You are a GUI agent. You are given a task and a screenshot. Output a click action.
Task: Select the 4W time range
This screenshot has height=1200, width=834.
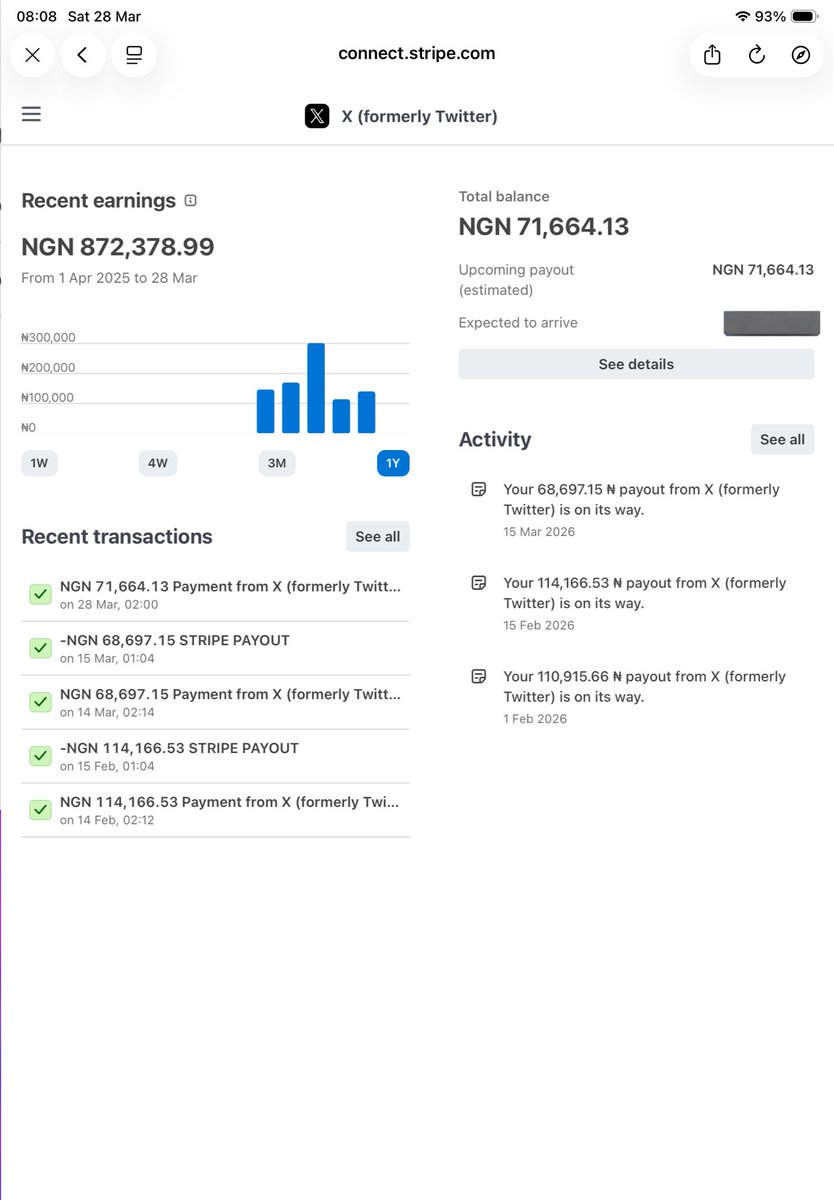pos(158,463)
